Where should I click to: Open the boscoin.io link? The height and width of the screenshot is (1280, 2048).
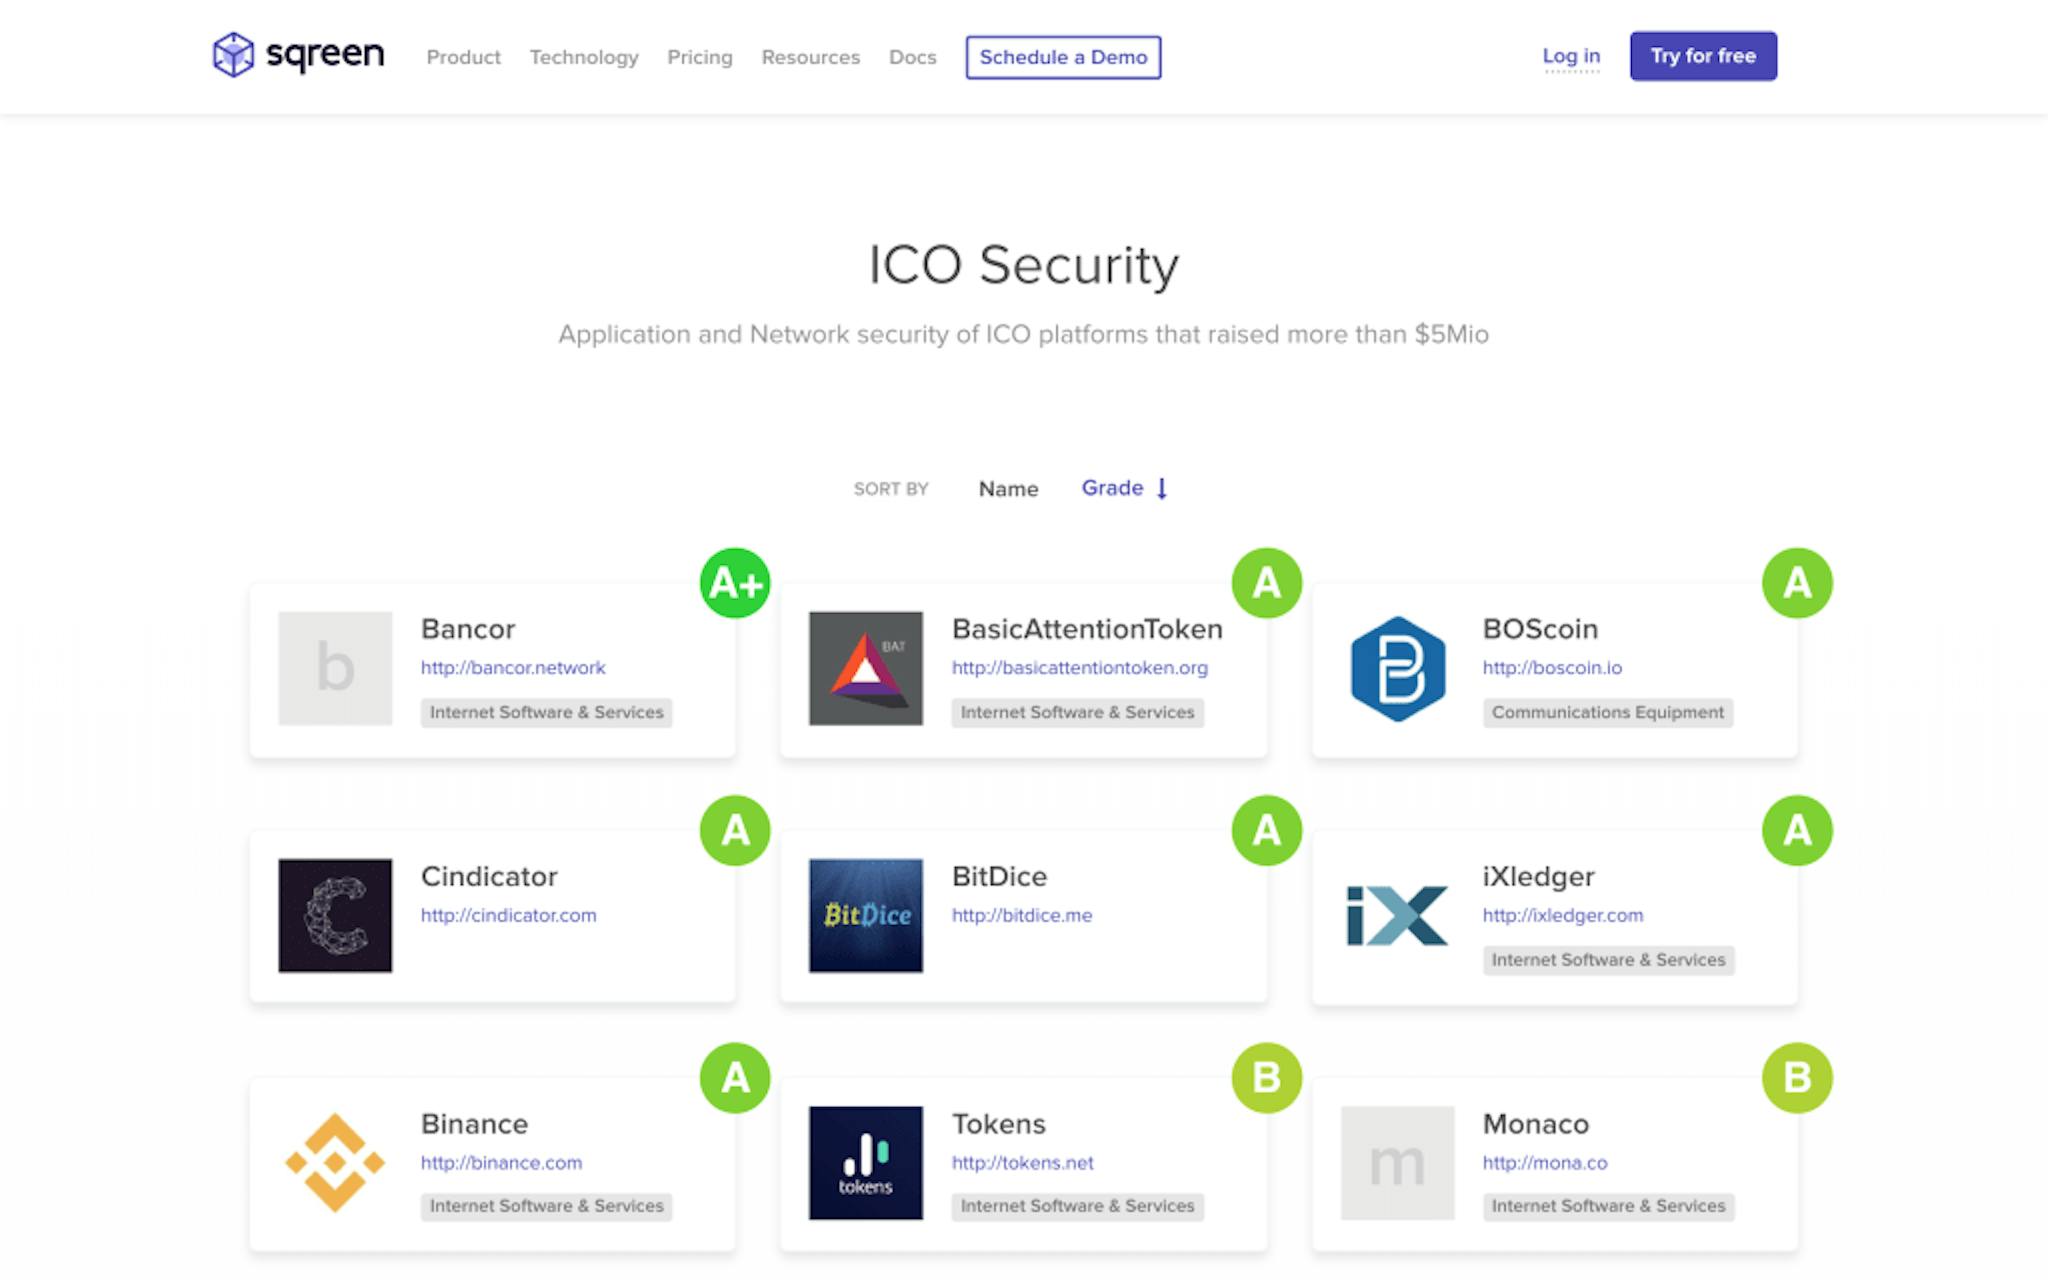click(x=1552, y=667)
